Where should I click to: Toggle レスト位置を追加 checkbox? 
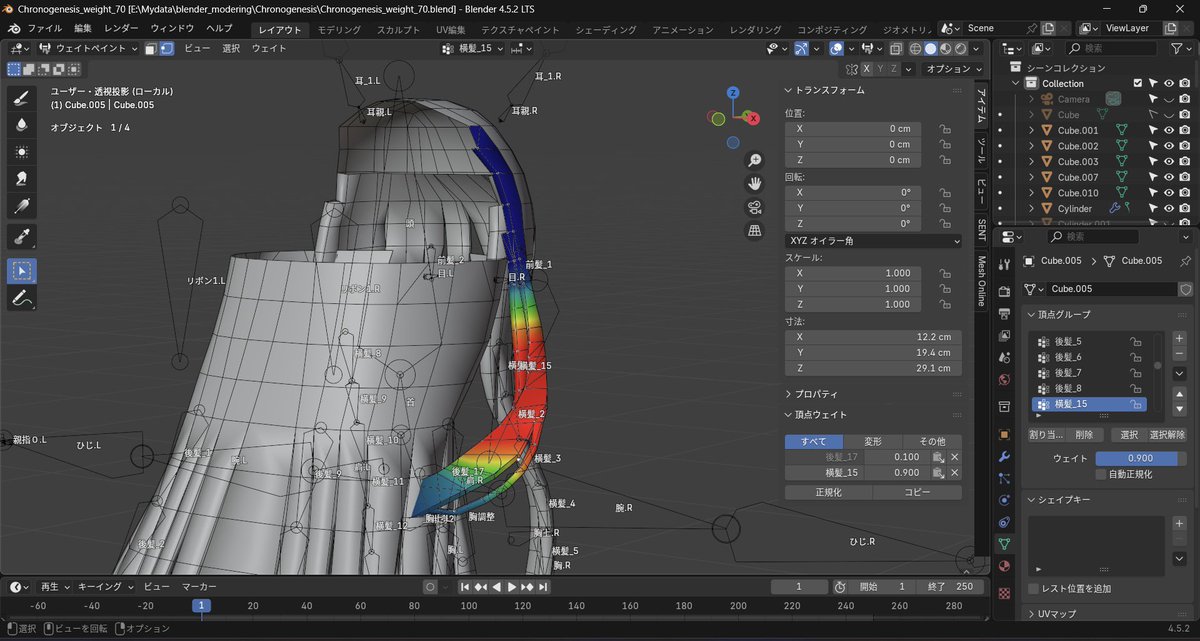coord(1033,589)
